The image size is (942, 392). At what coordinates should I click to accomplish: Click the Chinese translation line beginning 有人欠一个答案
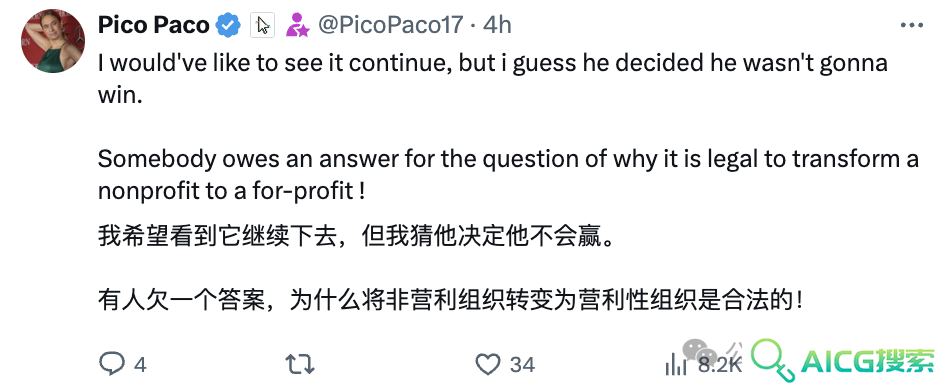pyautogui.click(x=450, y=300)
